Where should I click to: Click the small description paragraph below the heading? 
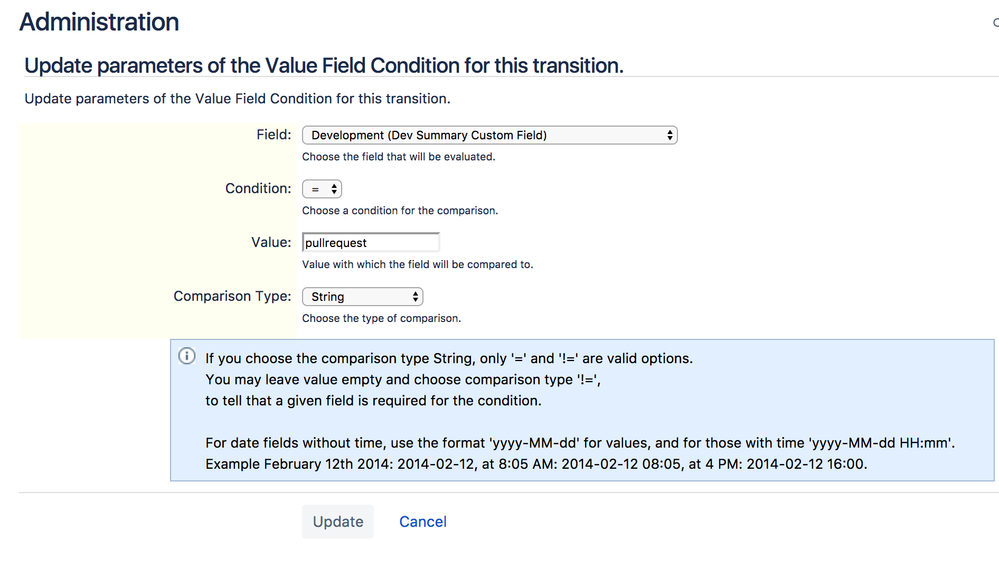click(237, 99)
